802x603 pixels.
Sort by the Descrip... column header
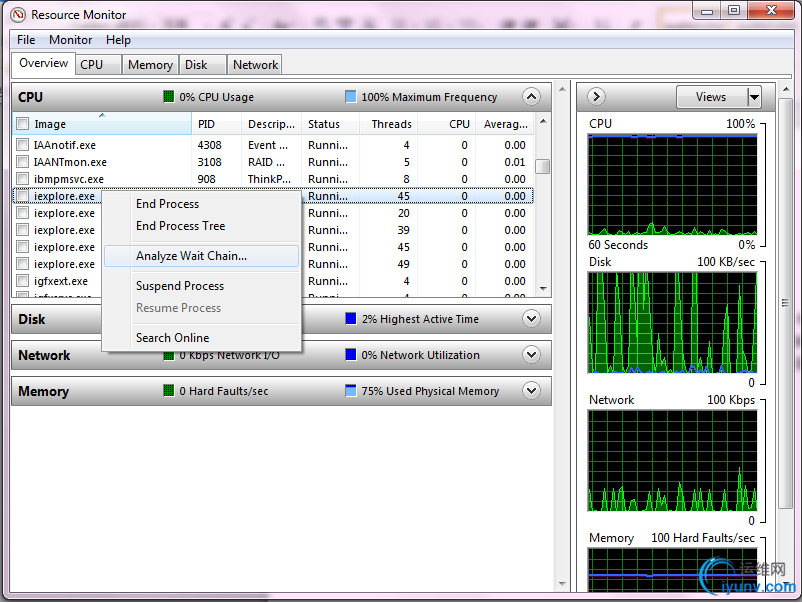point(271,124)
